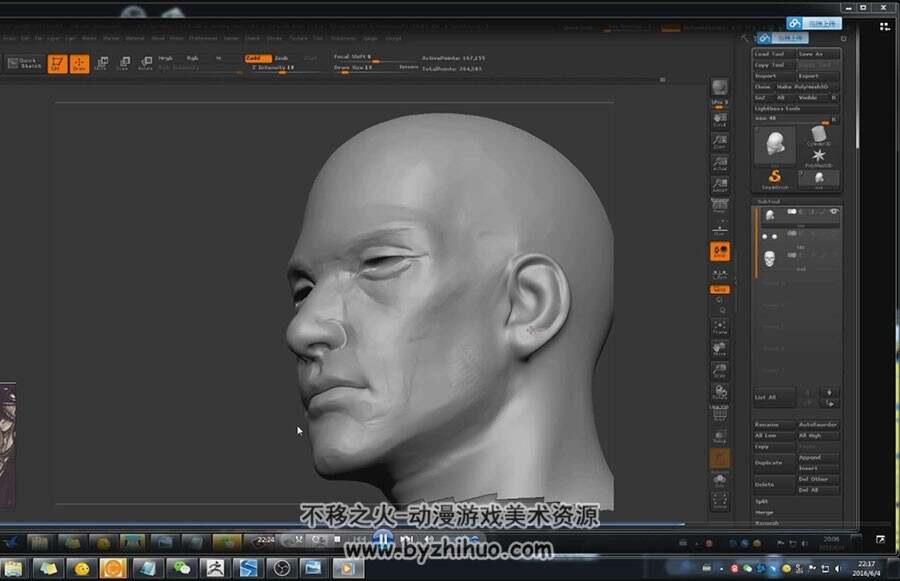Click the Xpose icon

pyautogui.click(x=720, y=501)
